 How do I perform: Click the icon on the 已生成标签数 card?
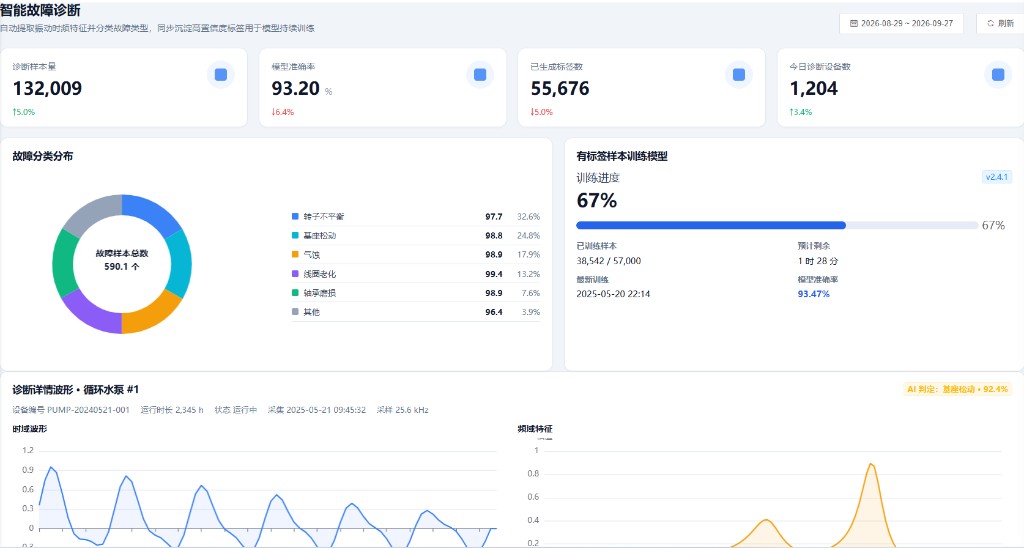click(x=739, y=75)
